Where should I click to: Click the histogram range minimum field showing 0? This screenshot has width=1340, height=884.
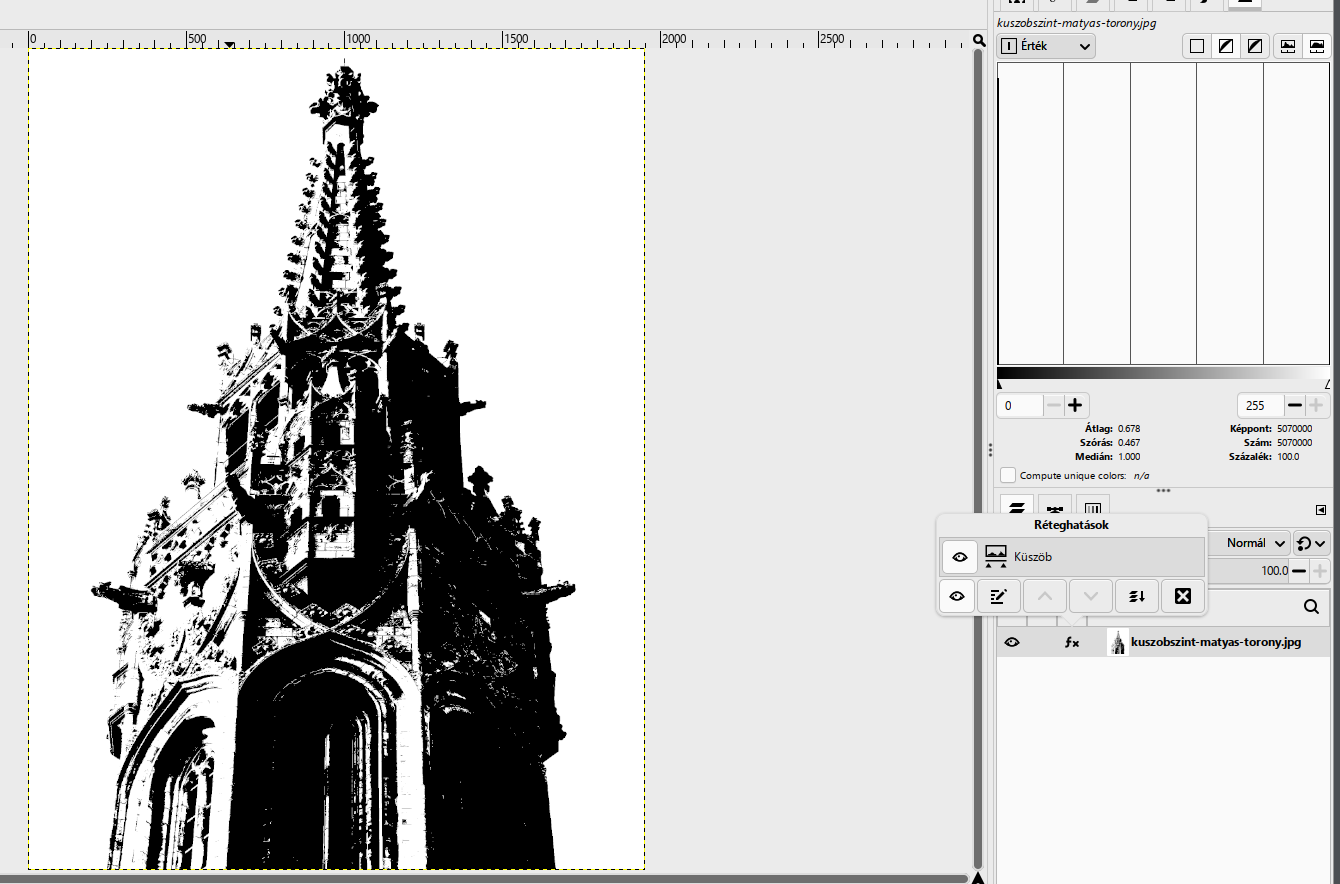pyautogui.click(x=1020, y=405)
